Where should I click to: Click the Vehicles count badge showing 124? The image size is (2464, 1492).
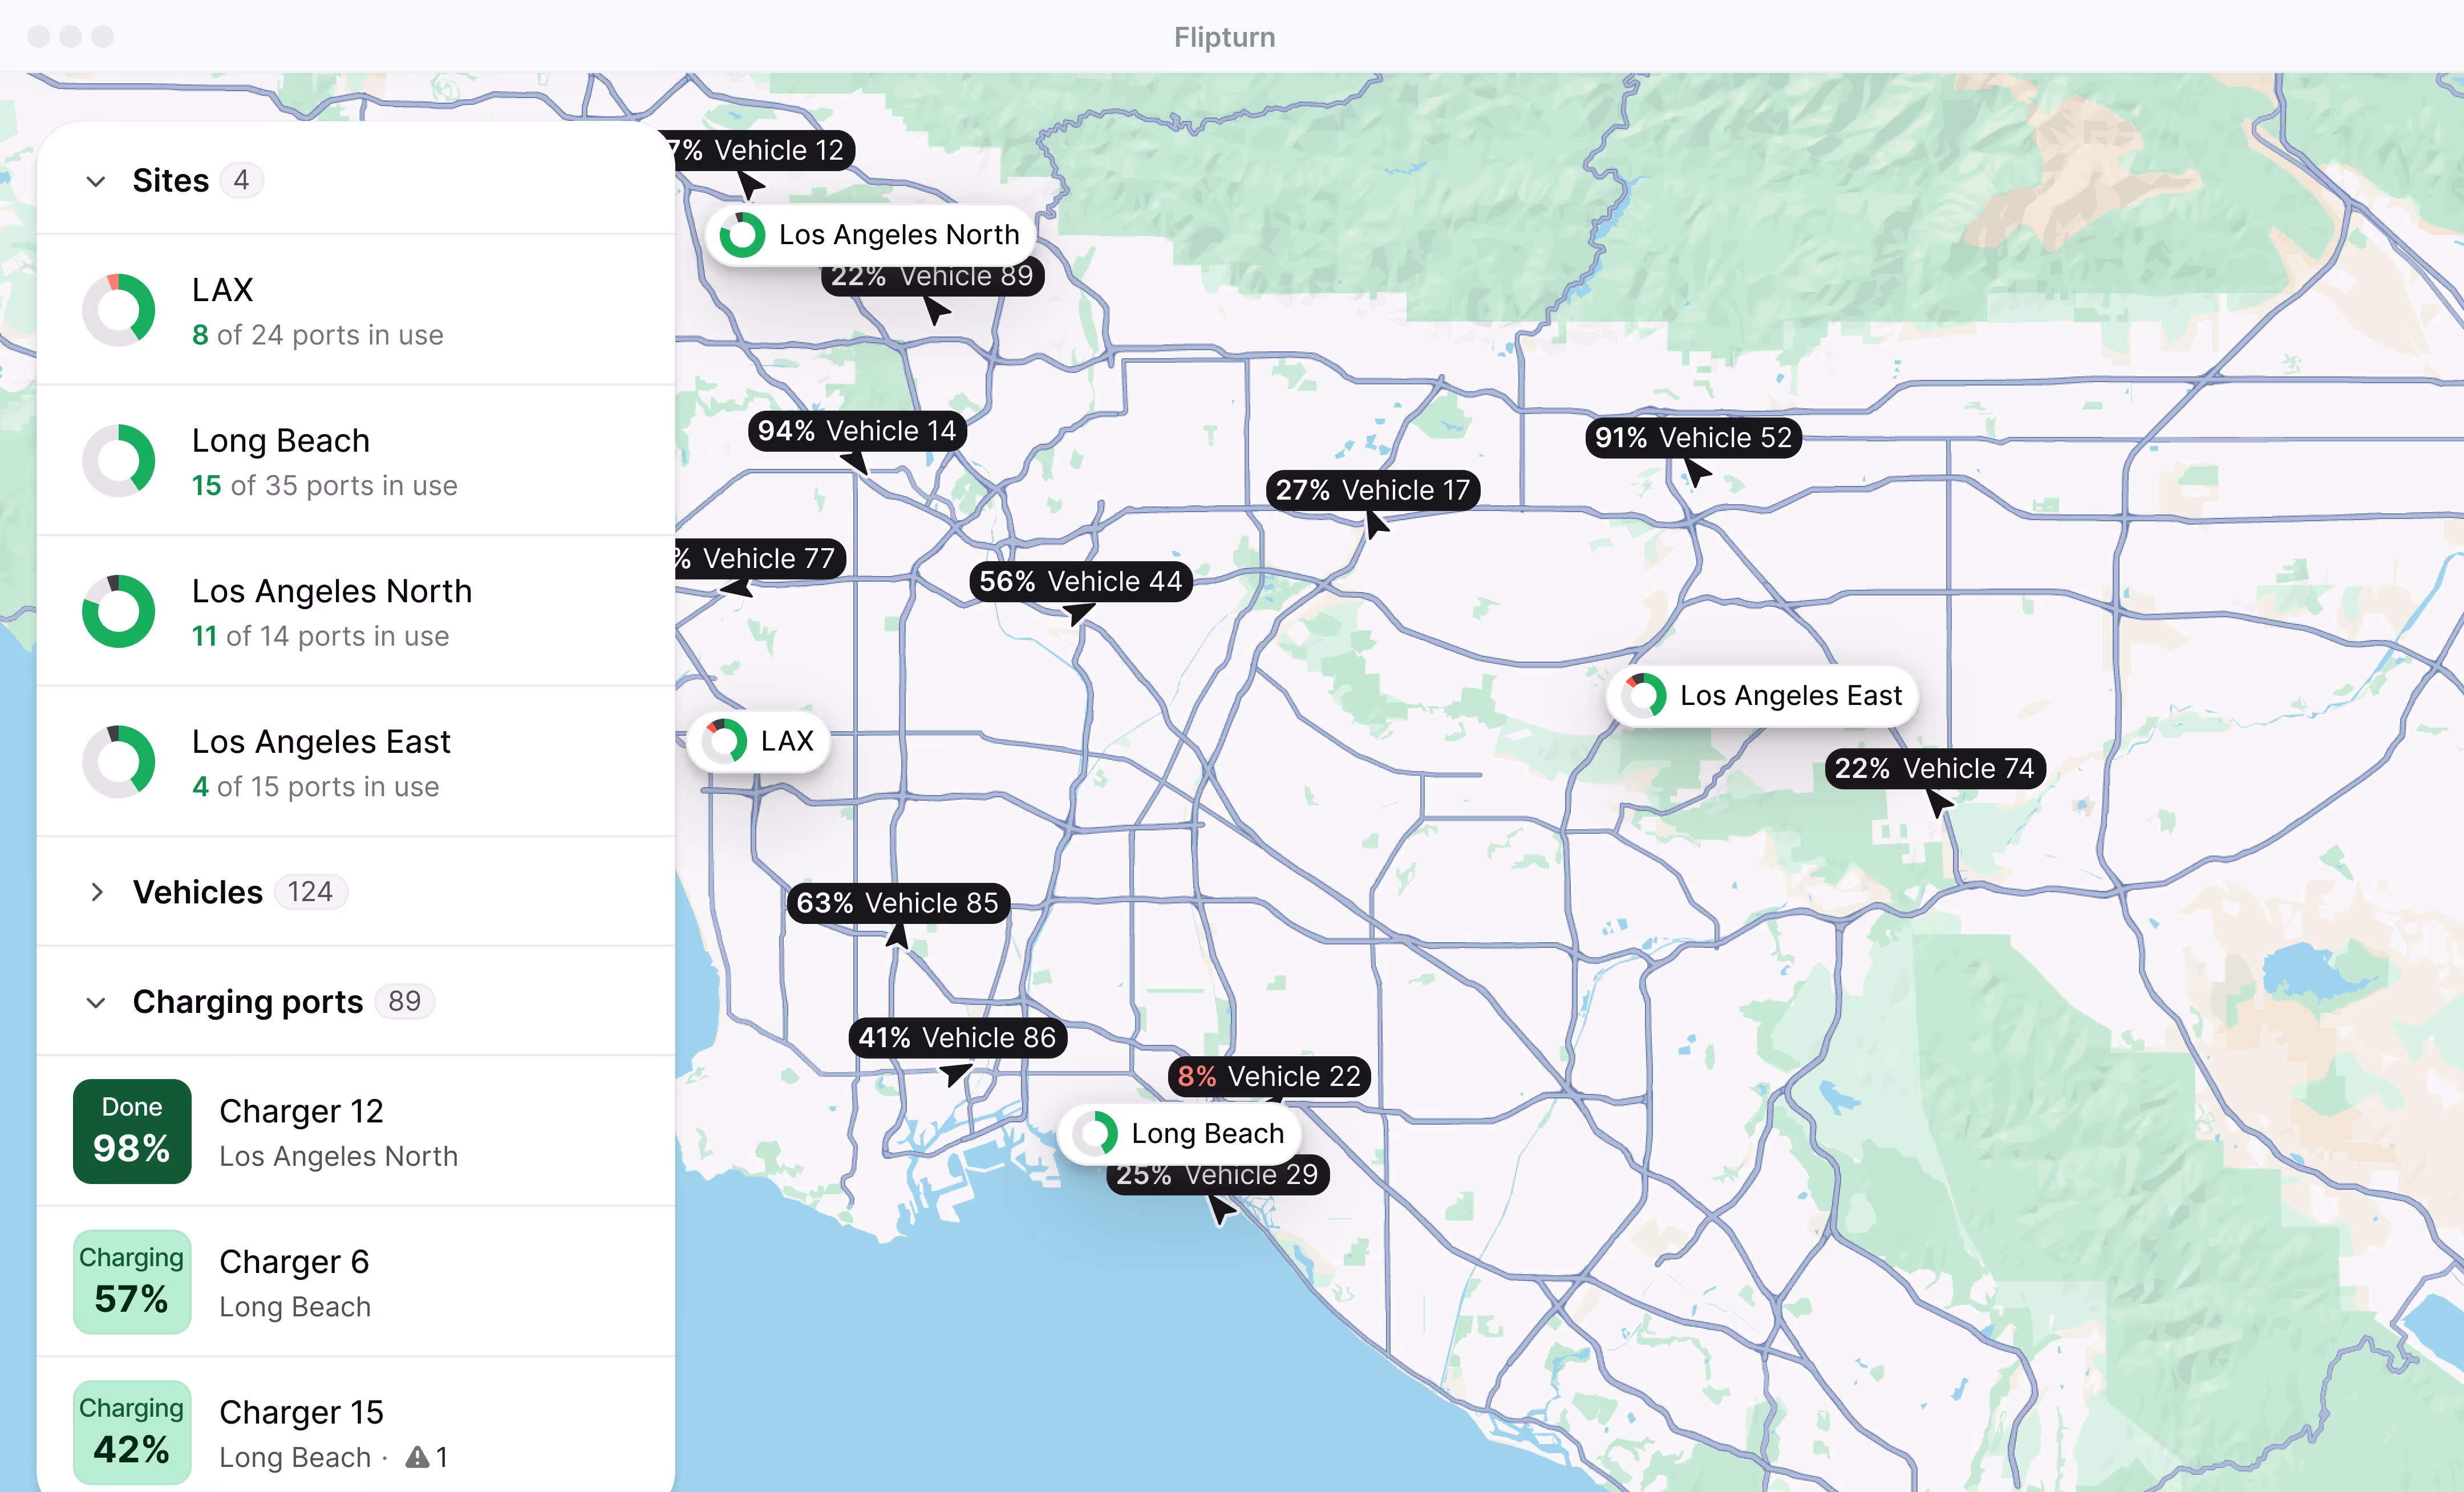[x=310, y=892]
